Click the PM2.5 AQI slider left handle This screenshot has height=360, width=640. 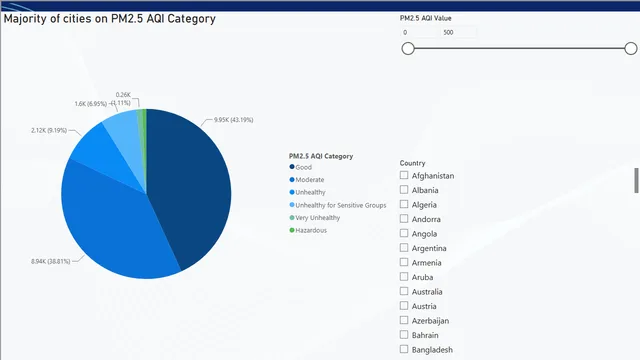[408, 49]
